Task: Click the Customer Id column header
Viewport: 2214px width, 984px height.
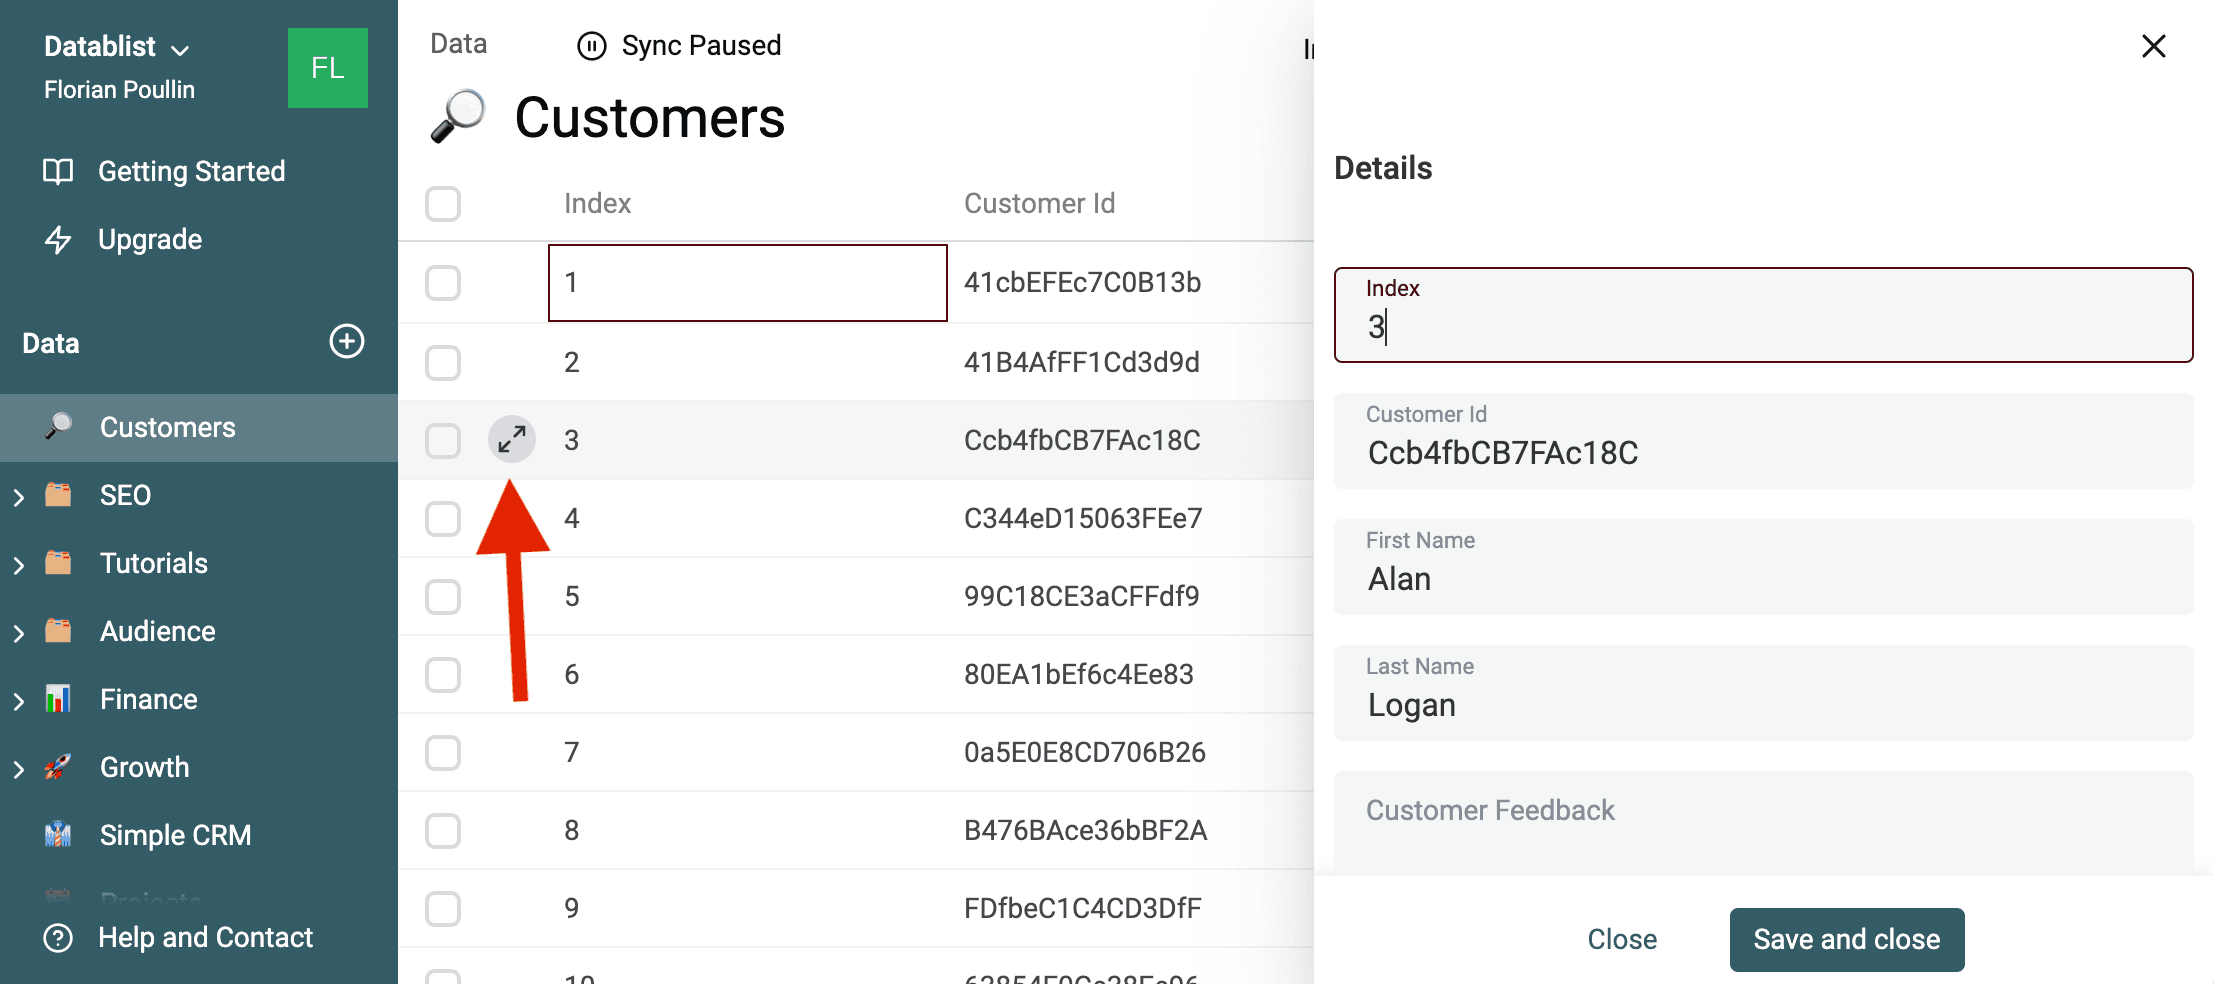Action: (1040, 203)
